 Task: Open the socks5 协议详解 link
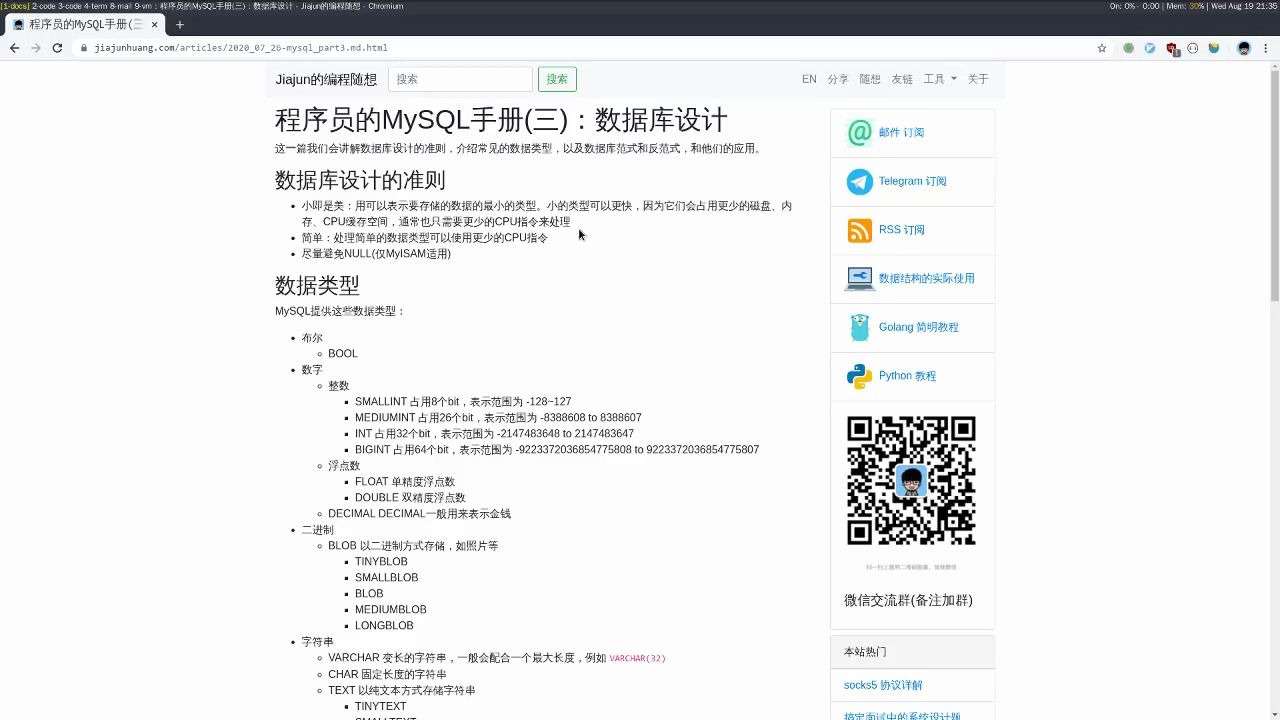(883, 685)
